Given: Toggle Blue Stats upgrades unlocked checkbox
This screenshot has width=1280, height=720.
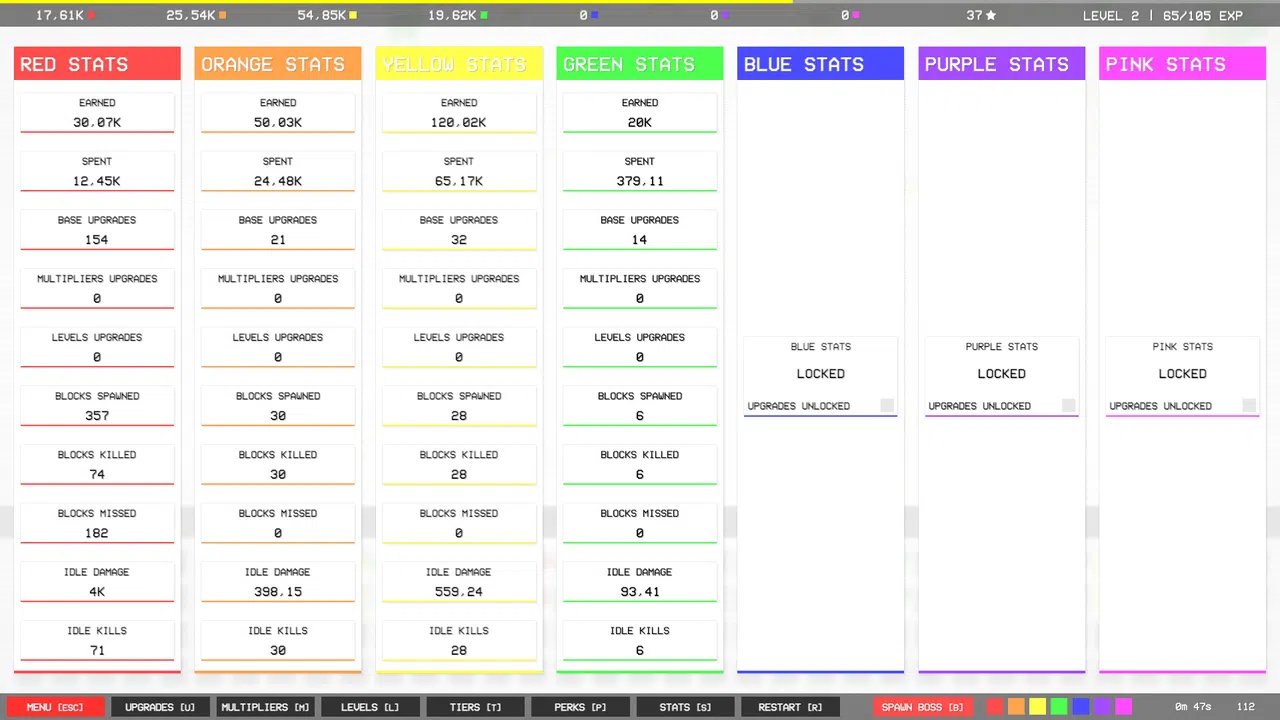Looking at the screenshot, I should pyautogui.click(x=887, y=405).
